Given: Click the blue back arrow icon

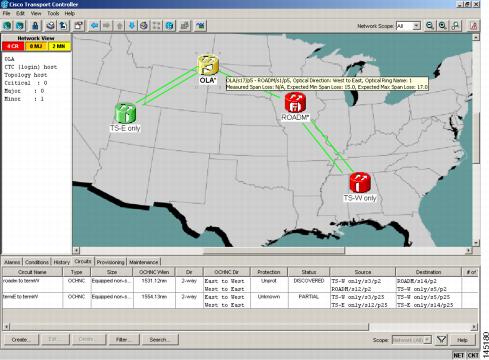Looking at the screenshot, I should click(x=95, y=26).
